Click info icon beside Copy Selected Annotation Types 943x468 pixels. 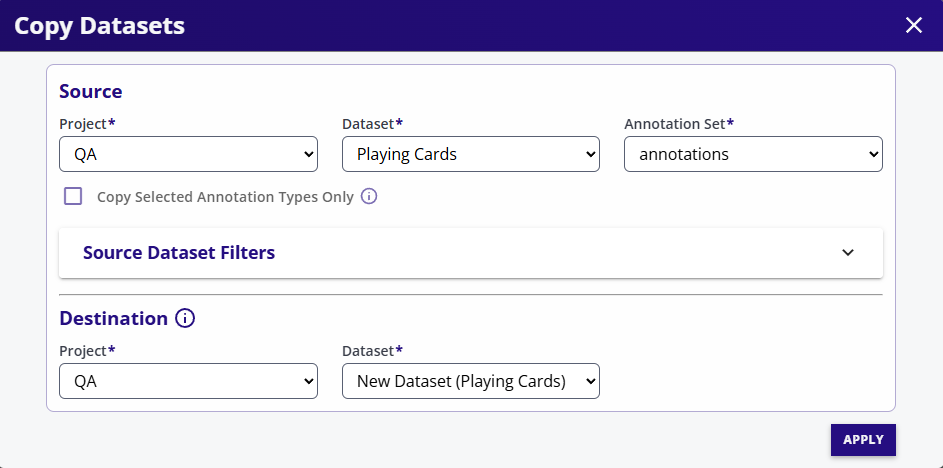(369, 196)
